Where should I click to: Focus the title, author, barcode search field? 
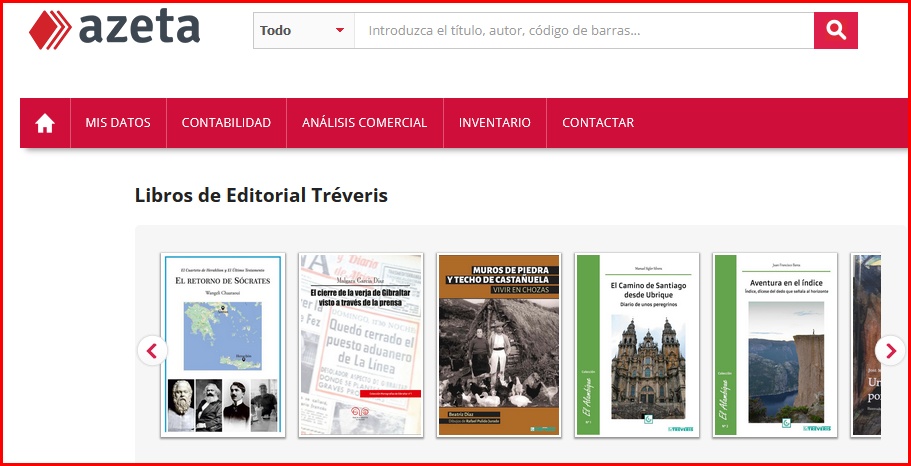pos(584,30)
